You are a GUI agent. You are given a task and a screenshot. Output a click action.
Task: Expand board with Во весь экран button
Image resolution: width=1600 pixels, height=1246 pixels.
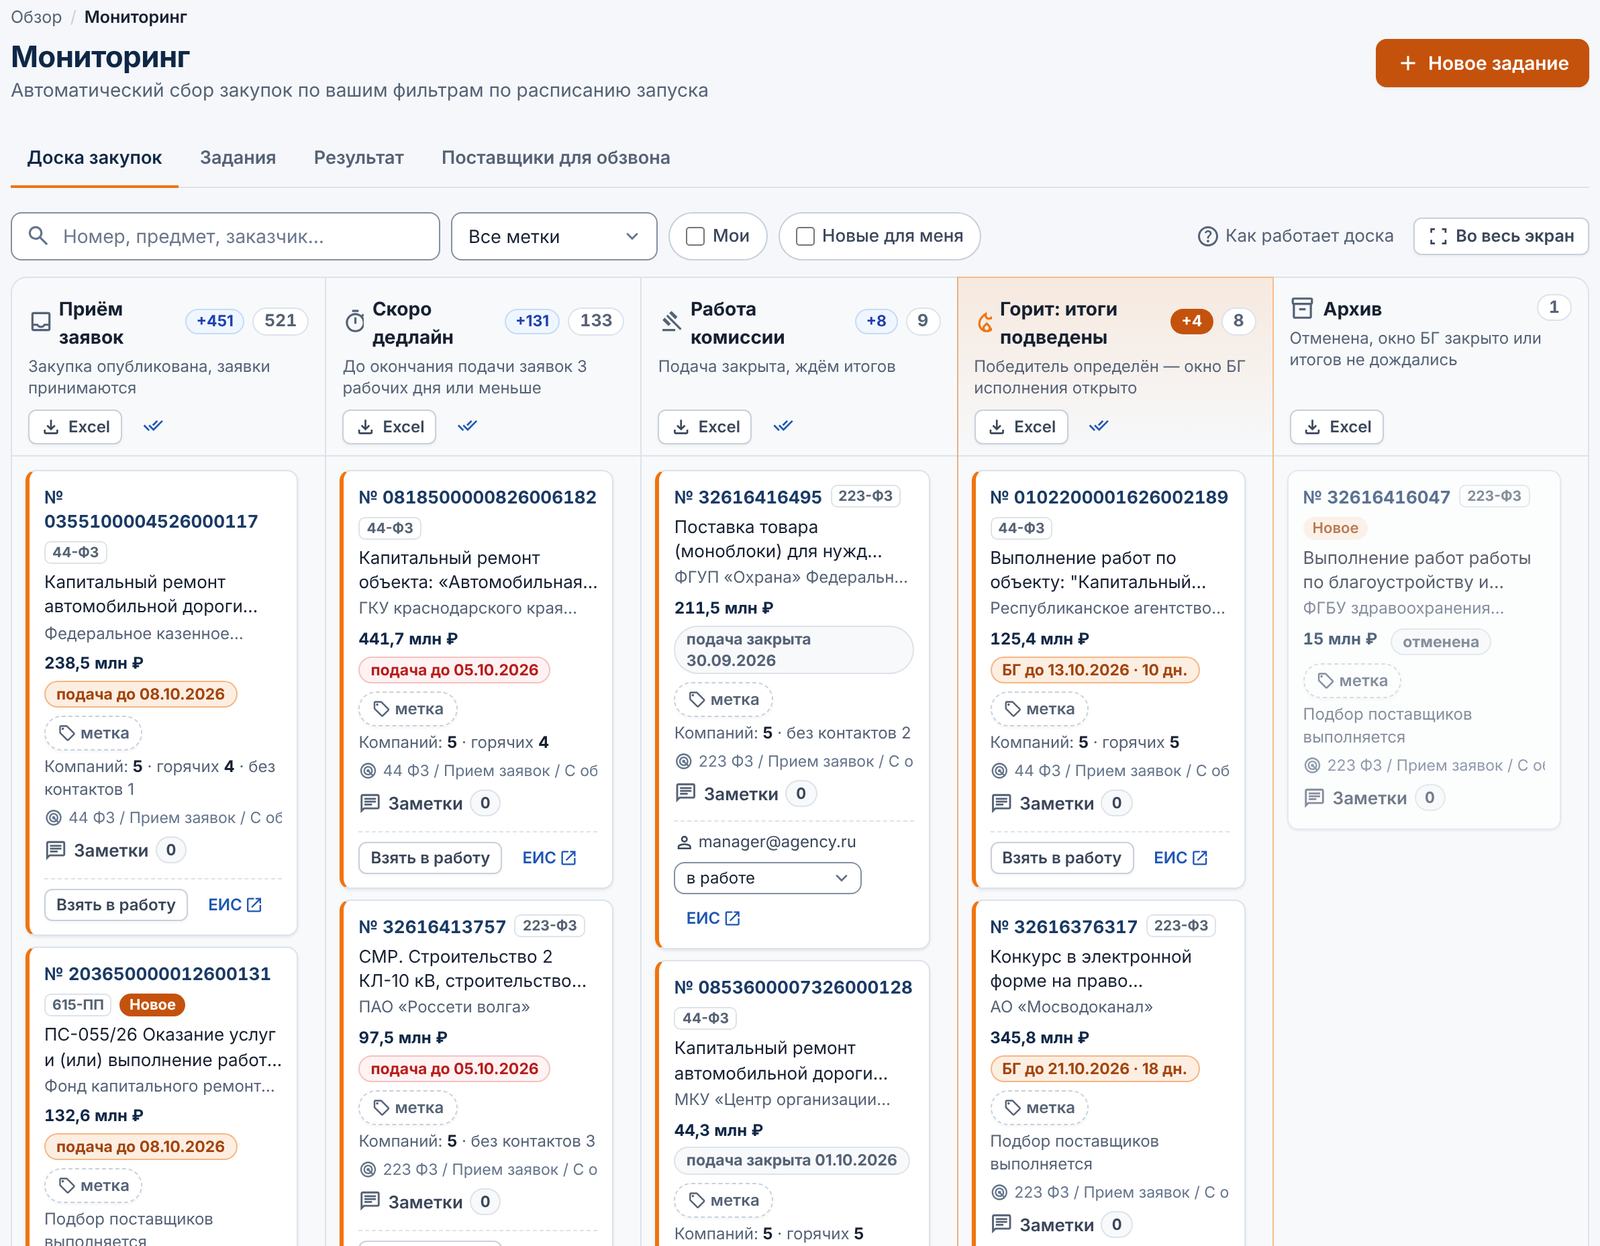tap(1501, 237)
